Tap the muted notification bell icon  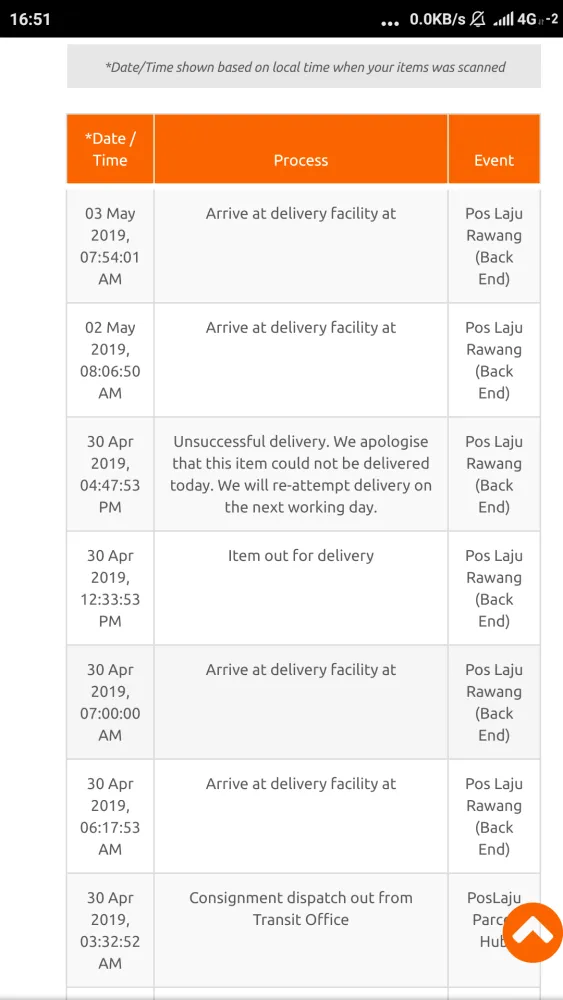[x=478, y=20]
